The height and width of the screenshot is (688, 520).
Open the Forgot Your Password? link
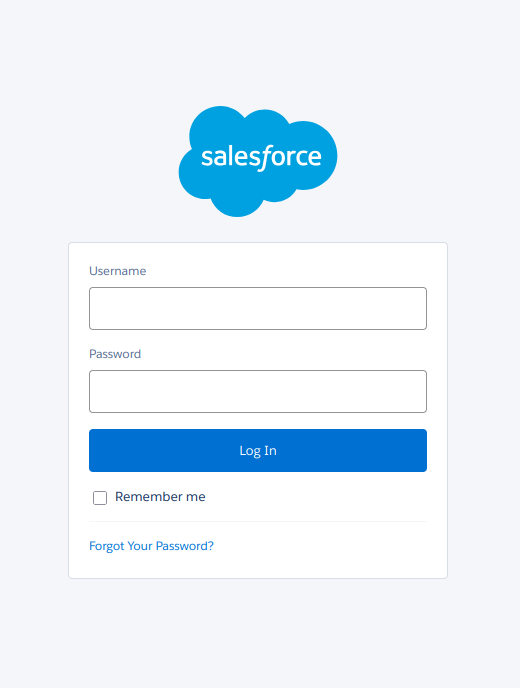pos(151,546)
